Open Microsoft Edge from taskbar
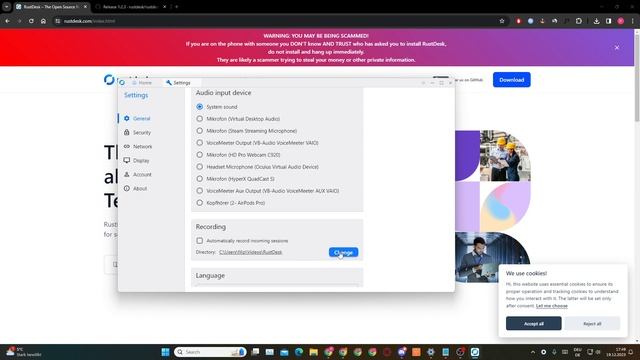640x360 pixels. [299, 352]
